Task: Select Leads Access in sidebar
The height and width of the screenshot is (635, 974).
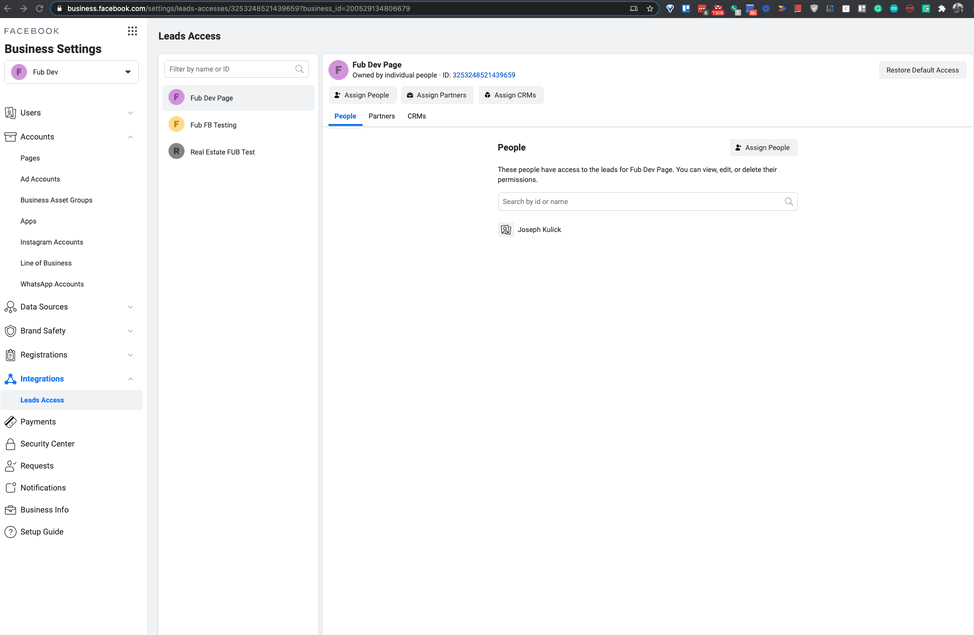Action: click(x=71, y=400)
